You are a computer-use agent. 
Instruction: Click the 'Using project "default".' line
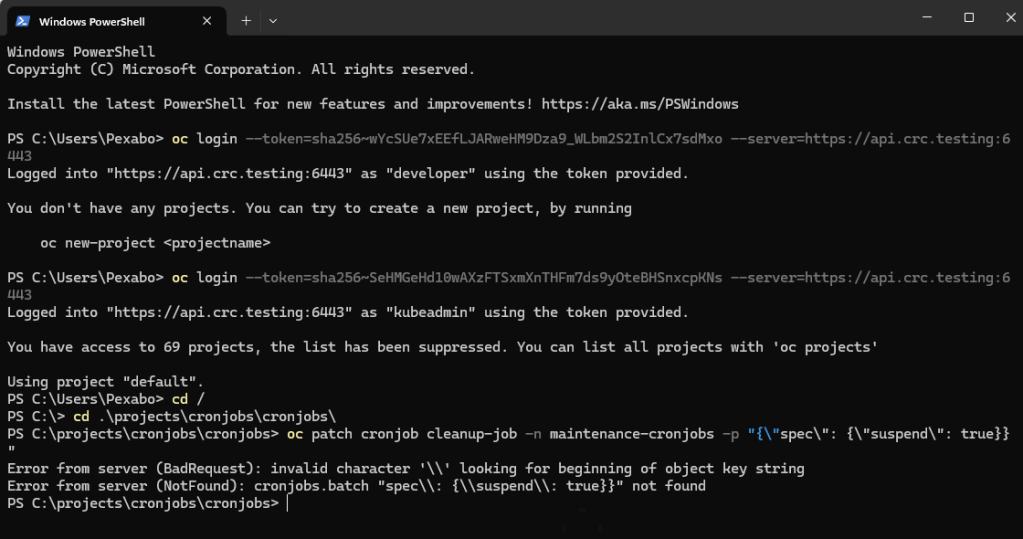point(106,382)
